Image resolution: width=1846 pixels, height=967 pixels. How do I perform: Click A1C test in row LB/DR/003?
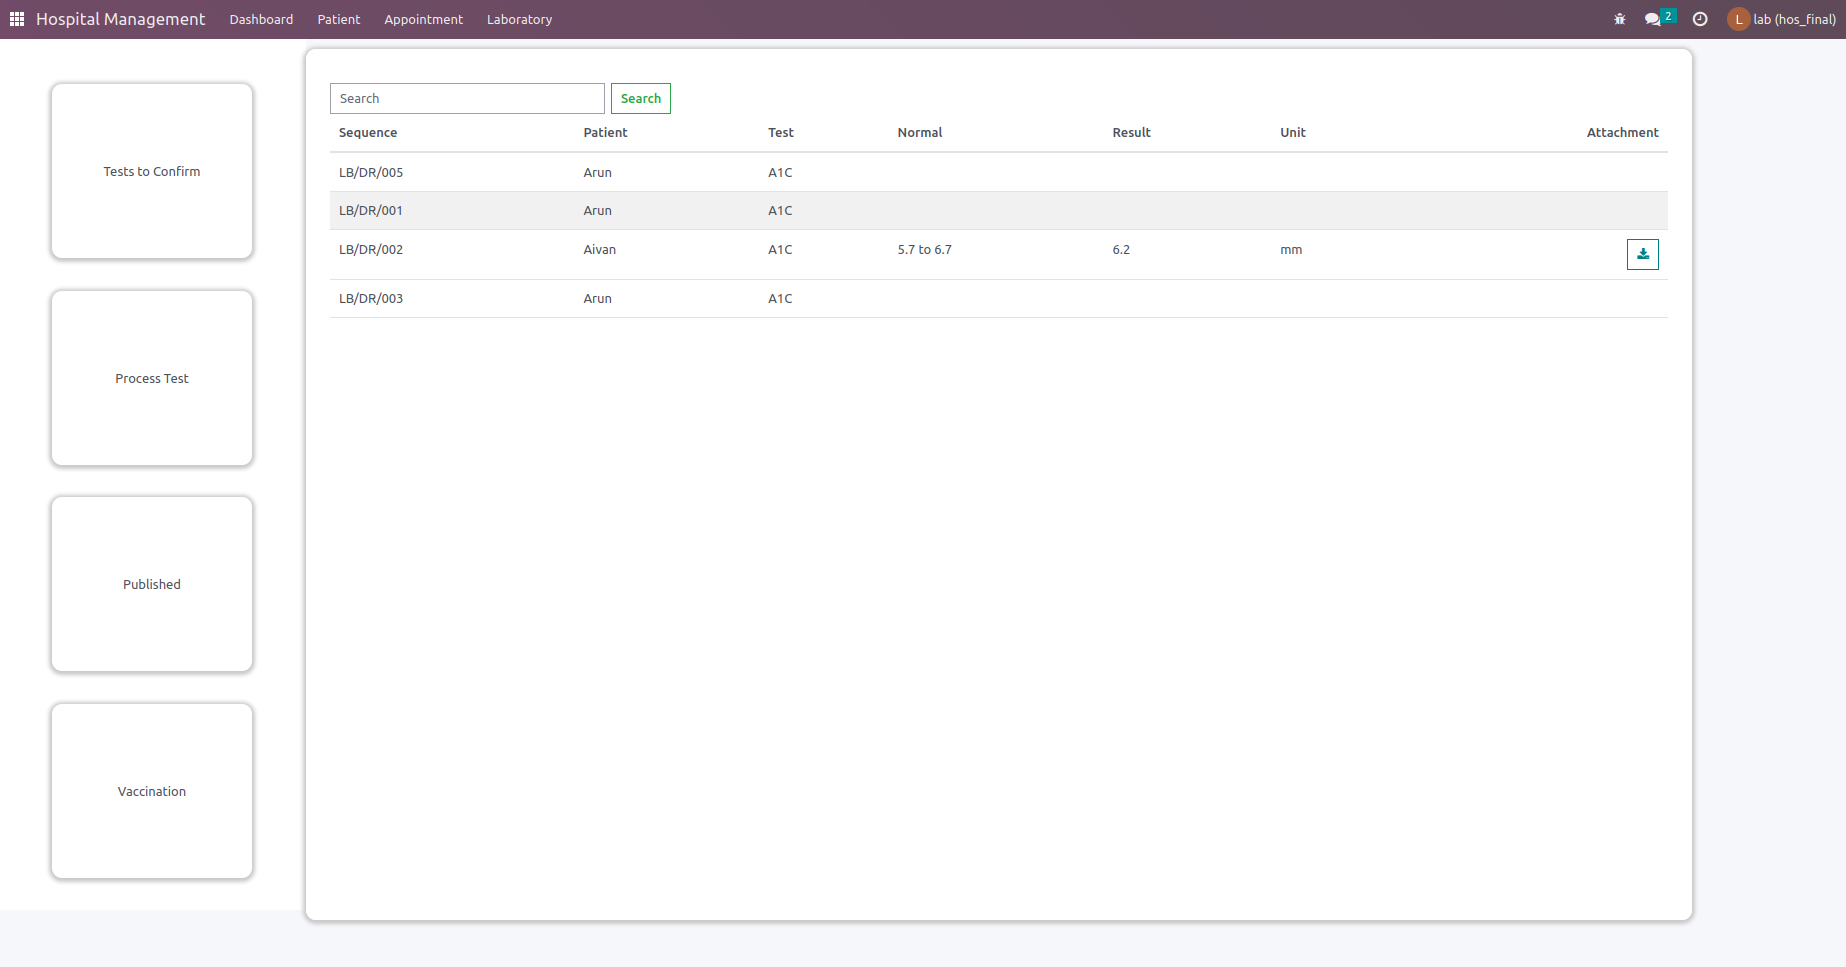(780, 298)
